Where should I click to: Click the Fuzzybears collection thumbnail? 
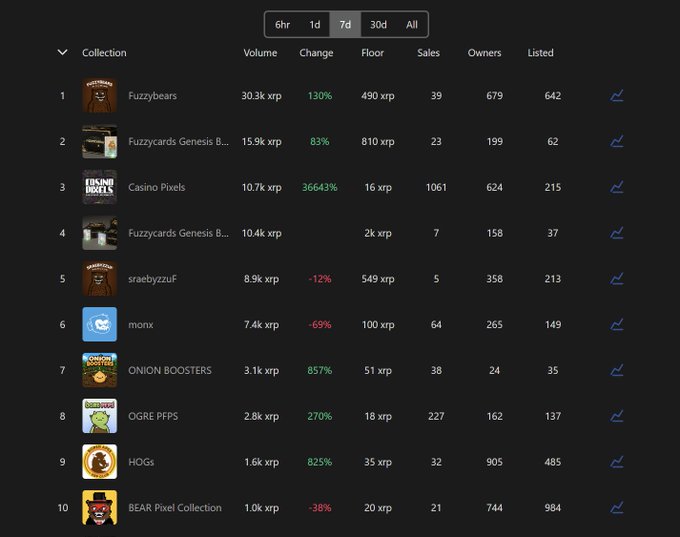(x=100, y=95)
